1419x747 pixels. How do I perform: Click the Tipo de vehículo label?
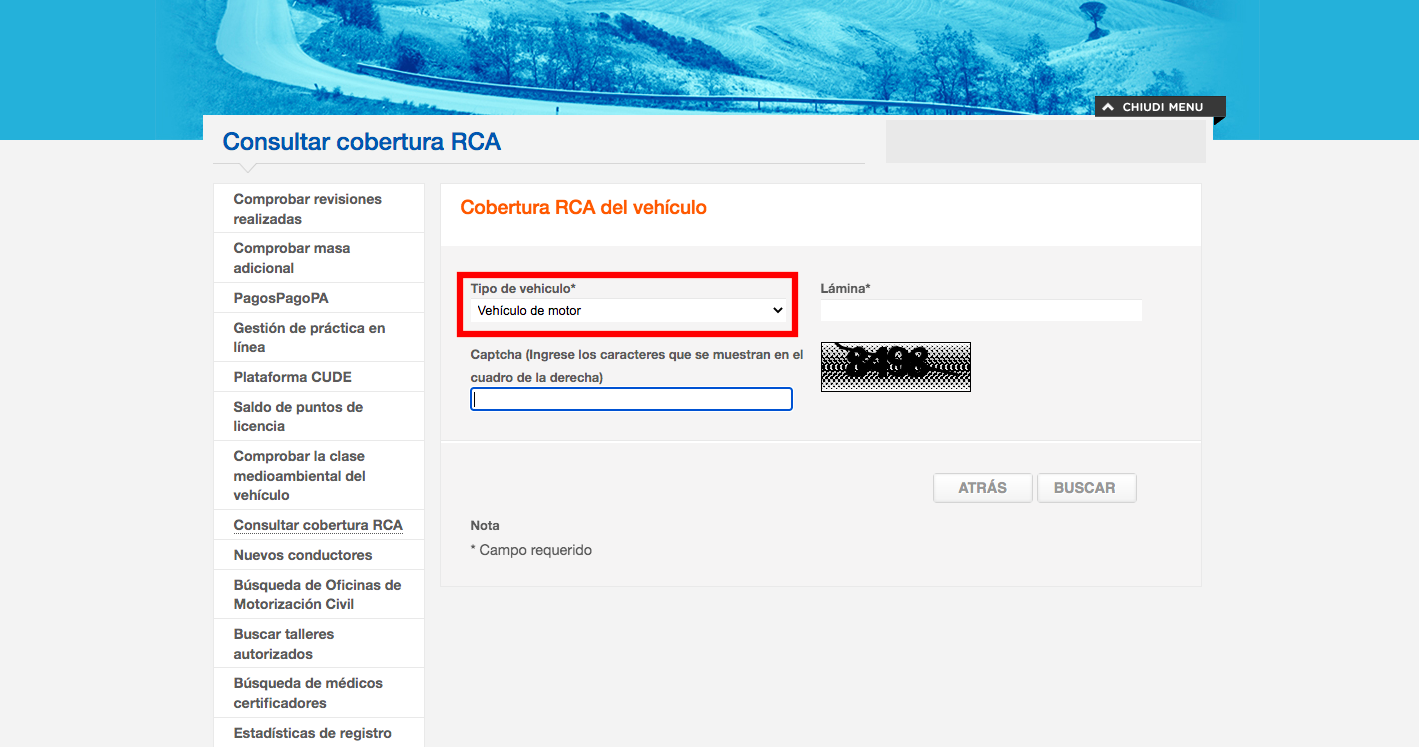point(523,288)
